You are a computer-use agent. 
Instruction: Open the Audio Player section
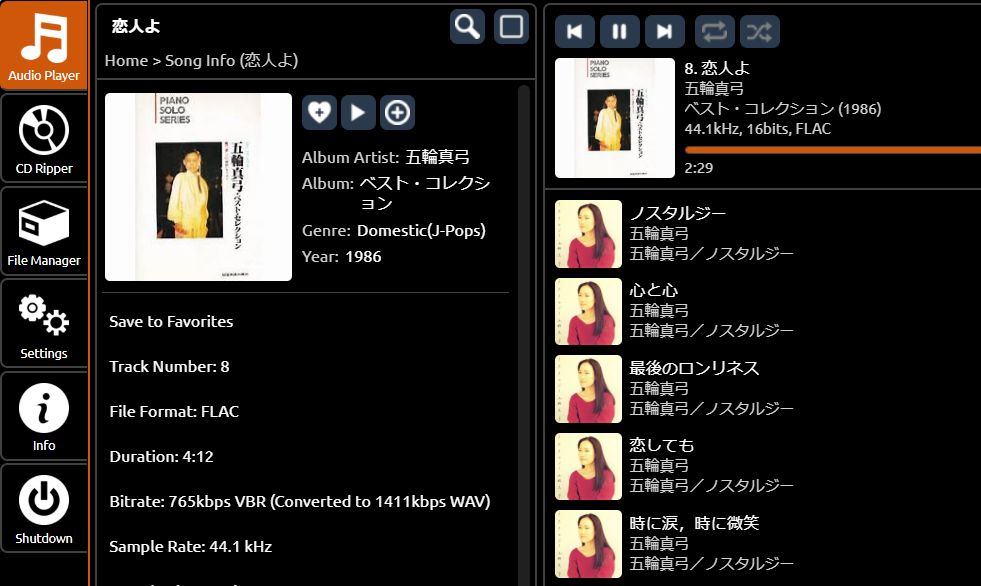point(44,46)
